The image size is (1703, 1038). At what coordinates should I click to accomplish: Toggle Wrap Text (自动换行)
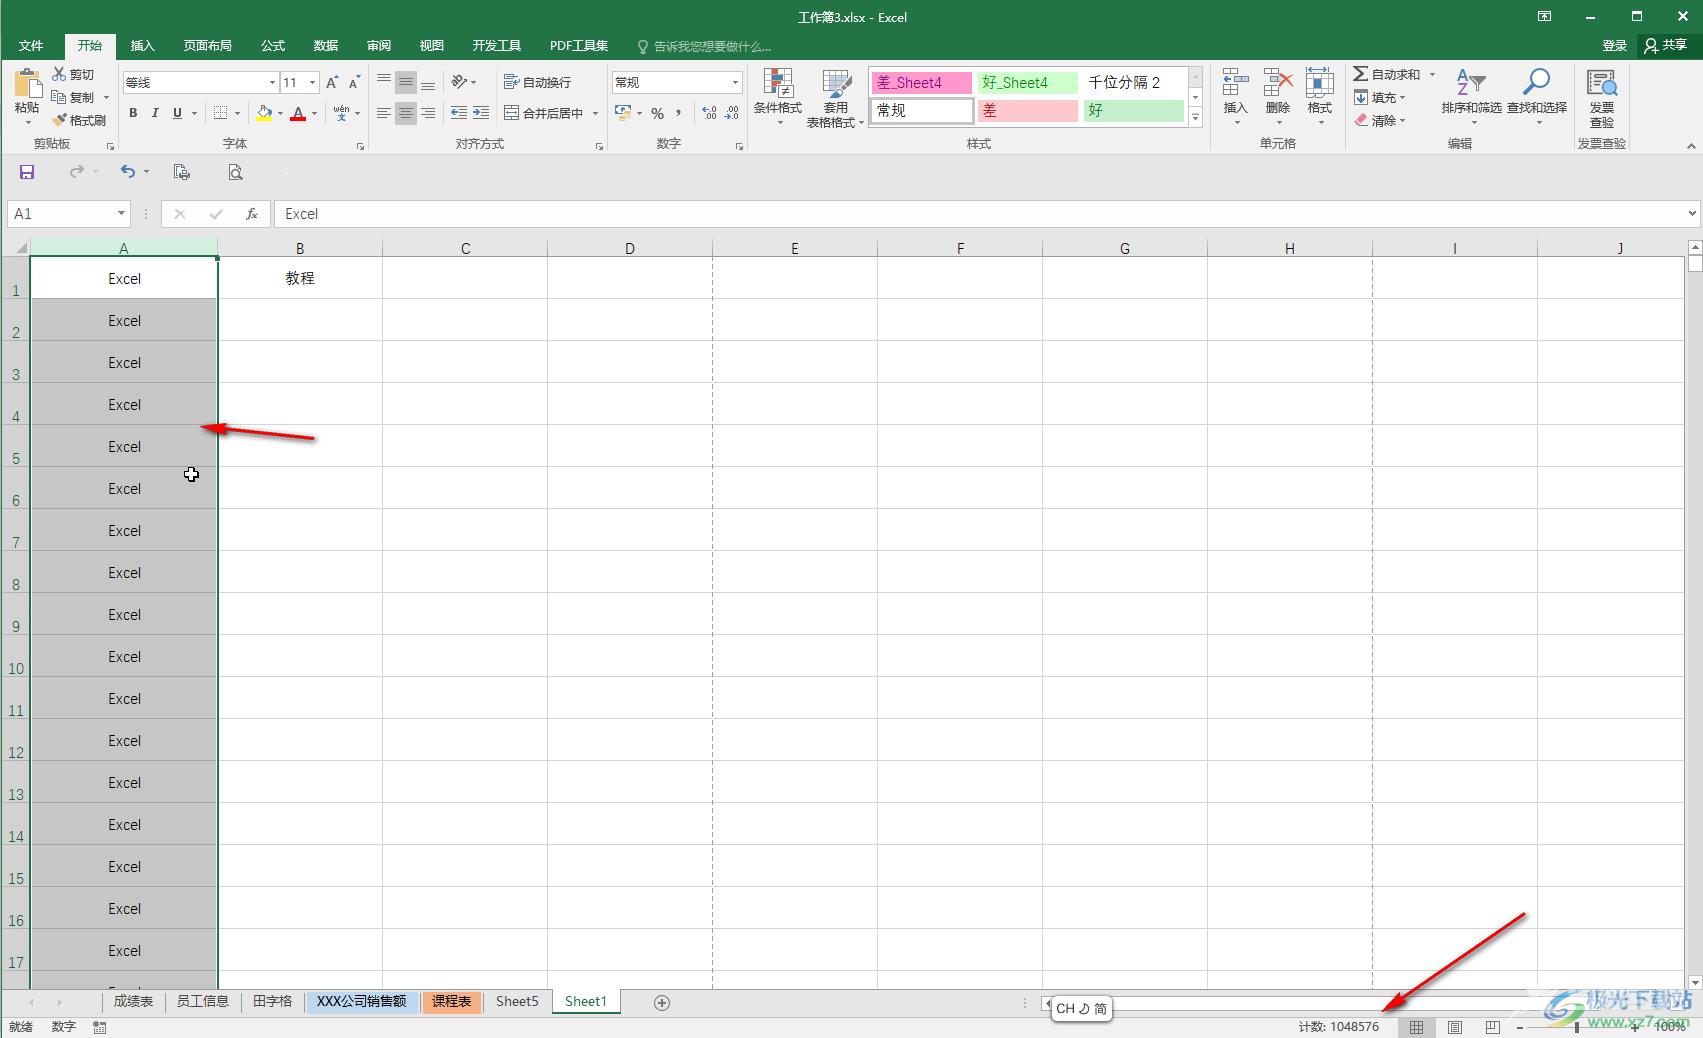537,82
